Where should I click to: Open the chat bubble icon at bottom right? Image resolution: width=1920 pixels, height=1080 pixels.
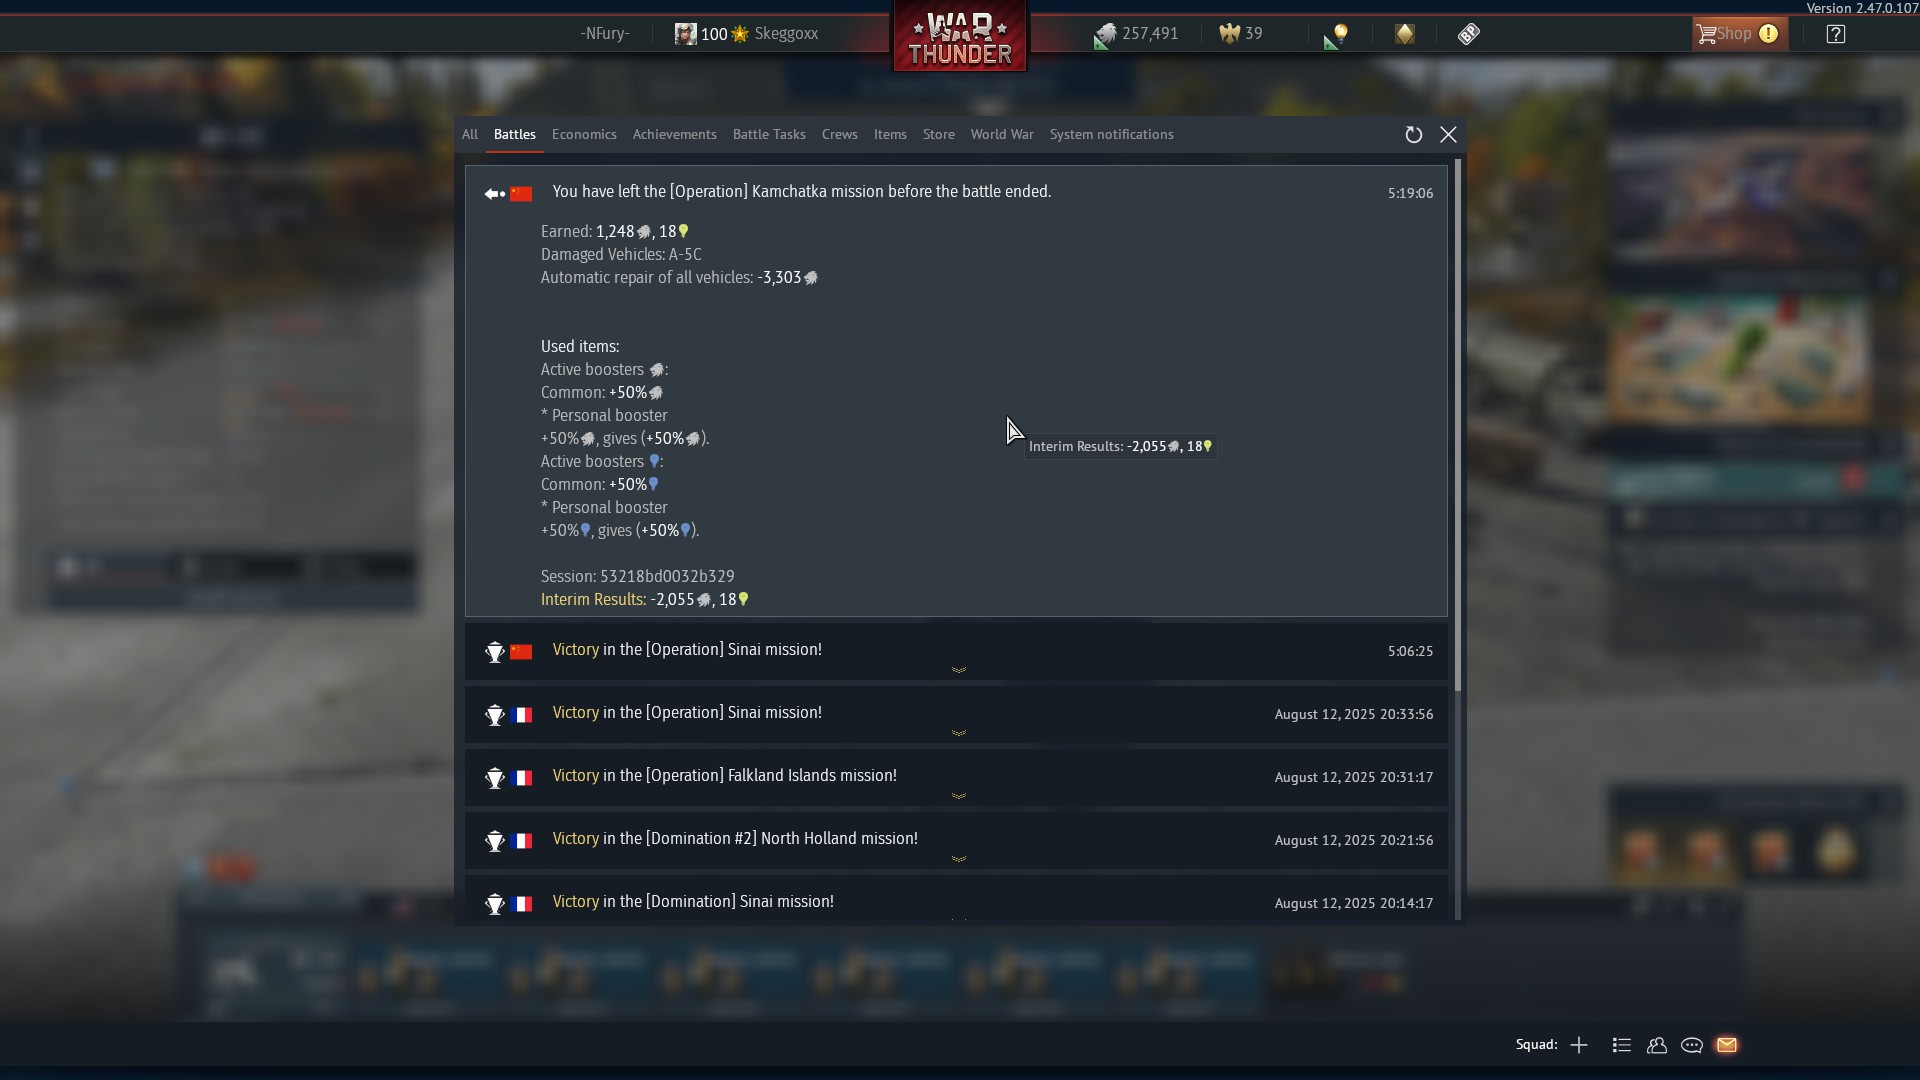click(1692, 1045)
